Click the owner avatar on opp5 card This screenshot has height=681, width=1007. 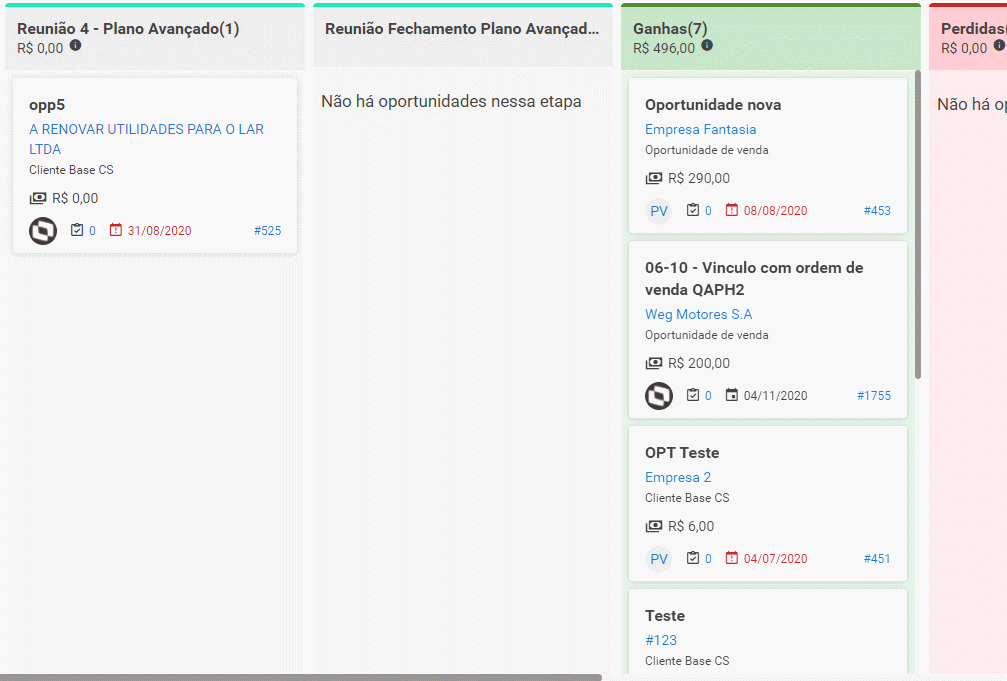click(43, 231)
